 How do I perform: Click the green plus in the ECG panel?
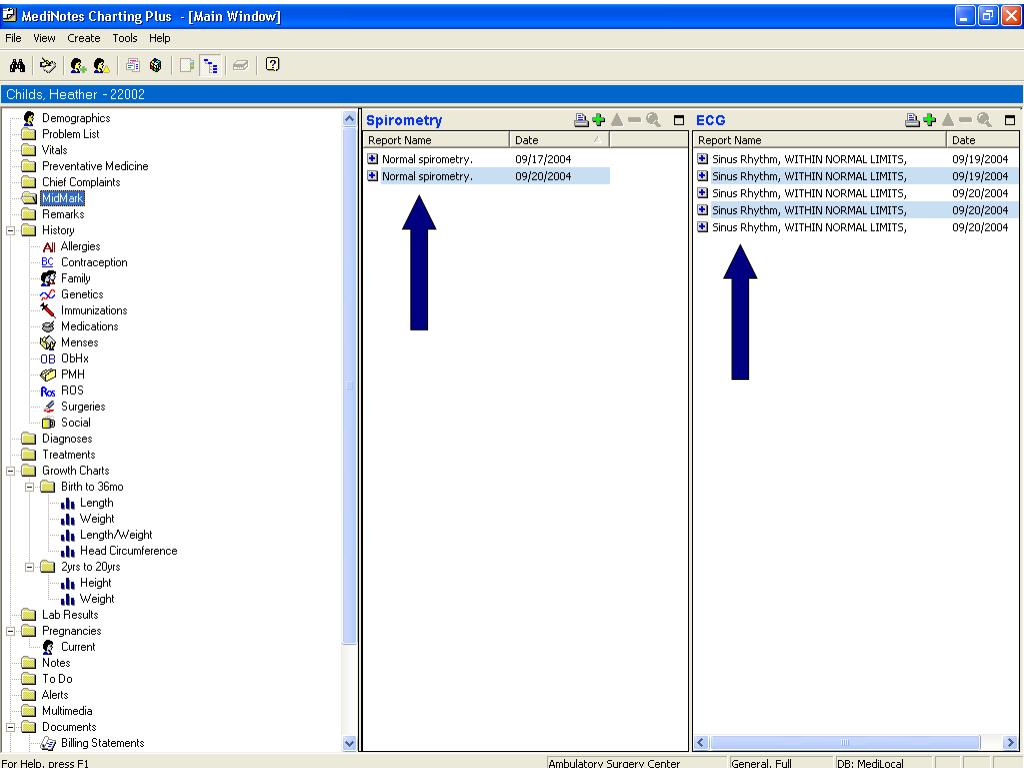(929, 120)
